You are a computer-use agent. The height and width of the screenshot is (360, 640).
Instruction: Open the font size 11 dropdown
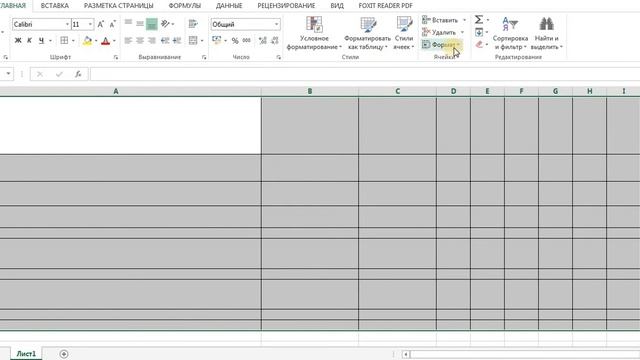[x=90, y=24]
